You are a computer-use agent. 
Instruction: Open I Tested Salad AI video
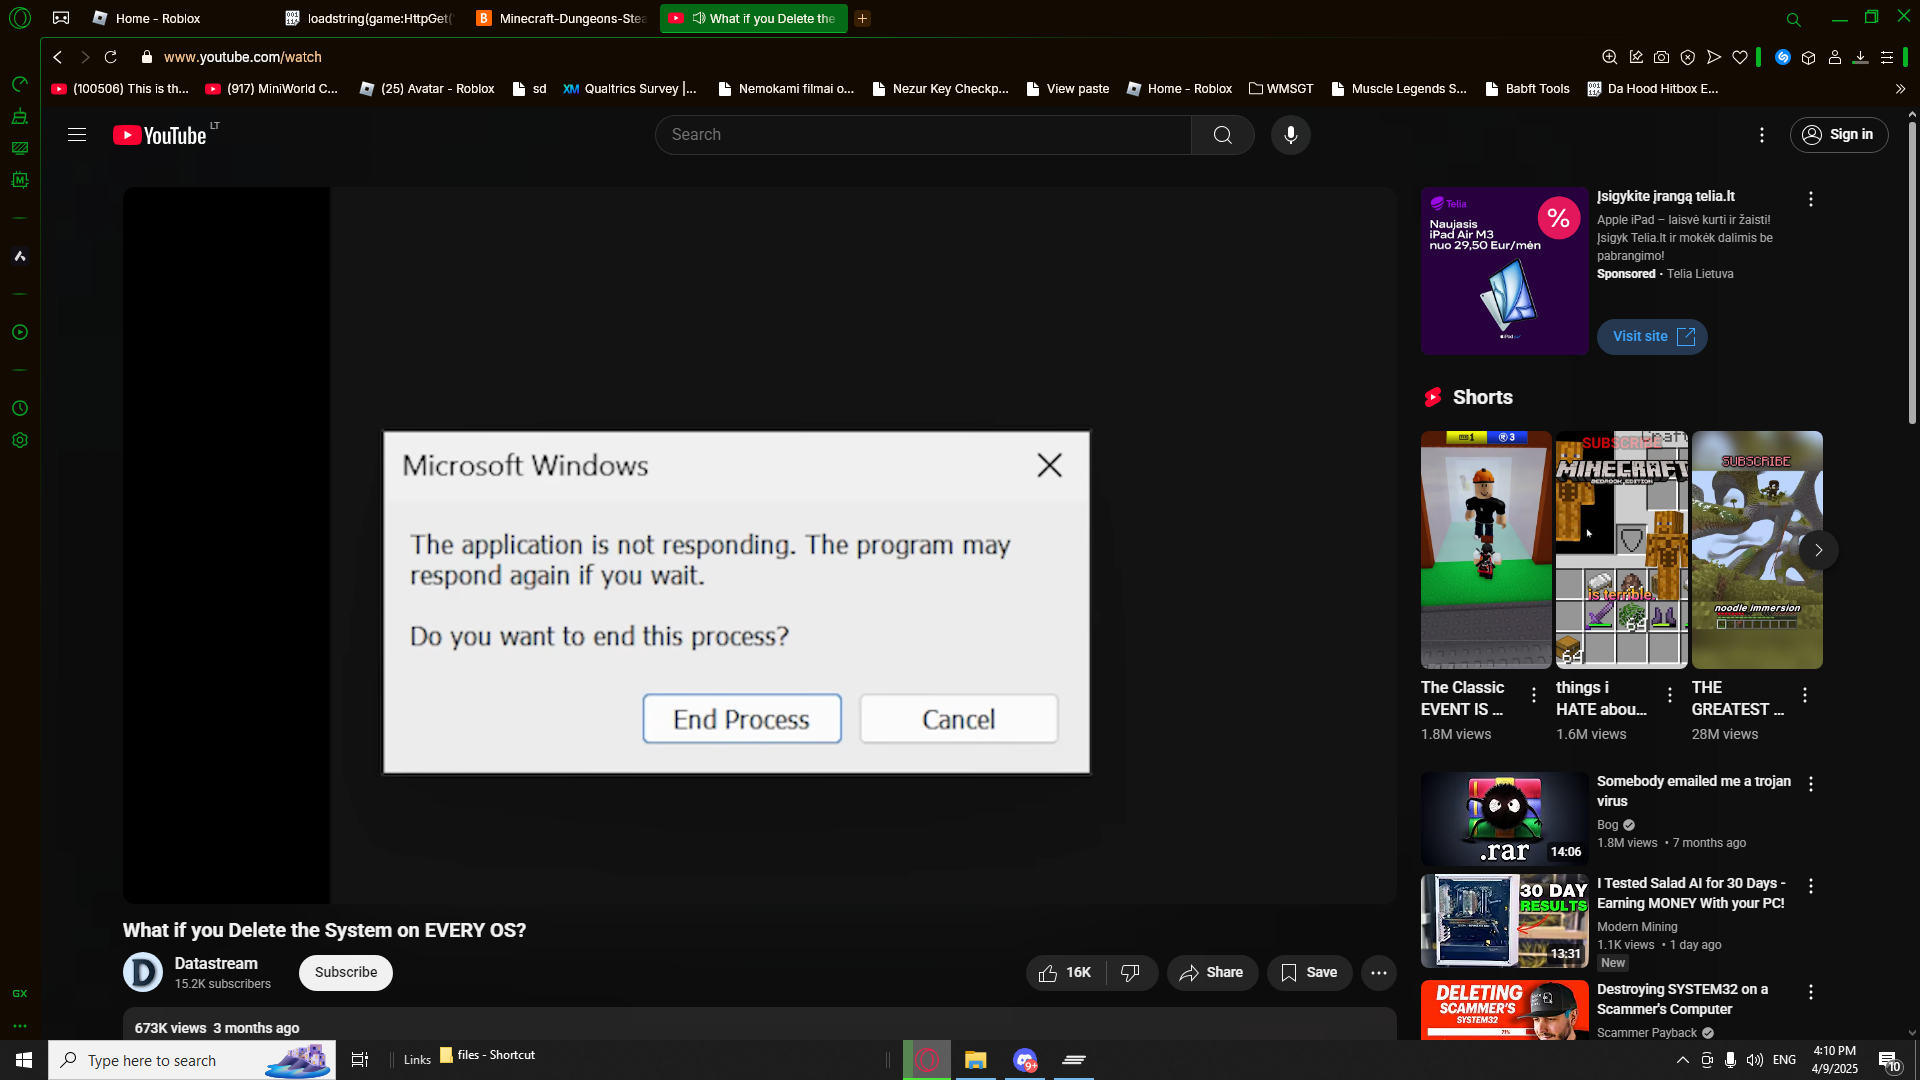(x=1504, y=921)
